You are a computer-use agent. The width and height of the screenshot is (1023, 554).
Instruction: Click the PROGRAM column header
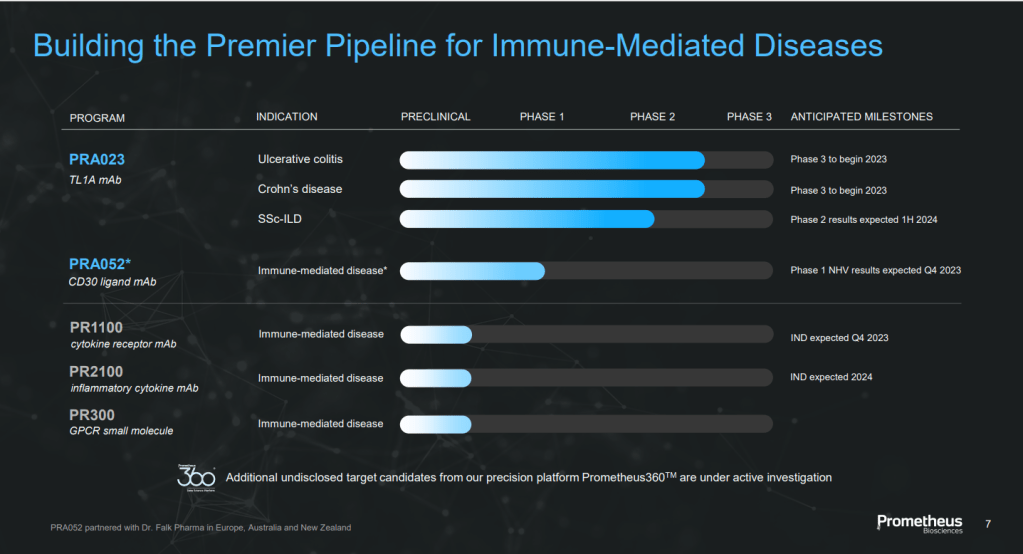[x=97, y=118]
